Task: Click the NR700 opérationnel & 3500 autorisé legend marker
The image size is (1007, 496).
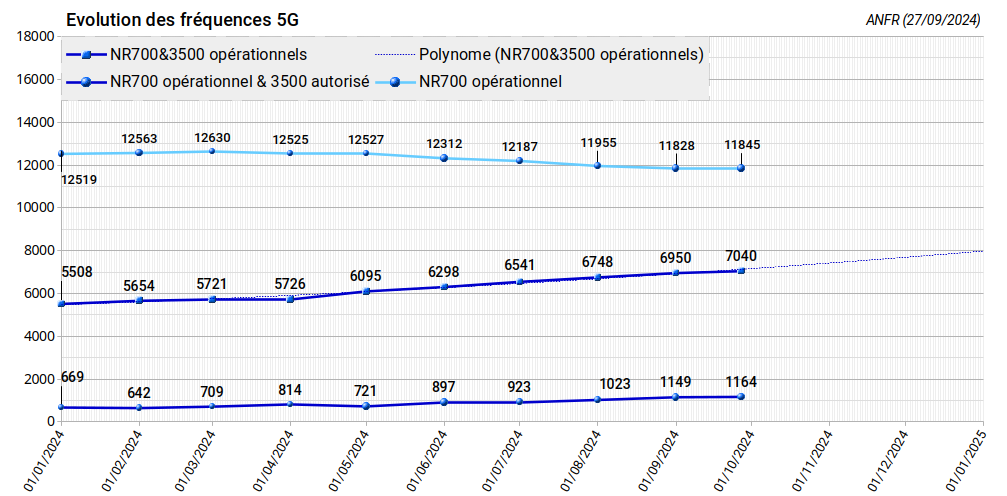Action: [x=87, y=82]
